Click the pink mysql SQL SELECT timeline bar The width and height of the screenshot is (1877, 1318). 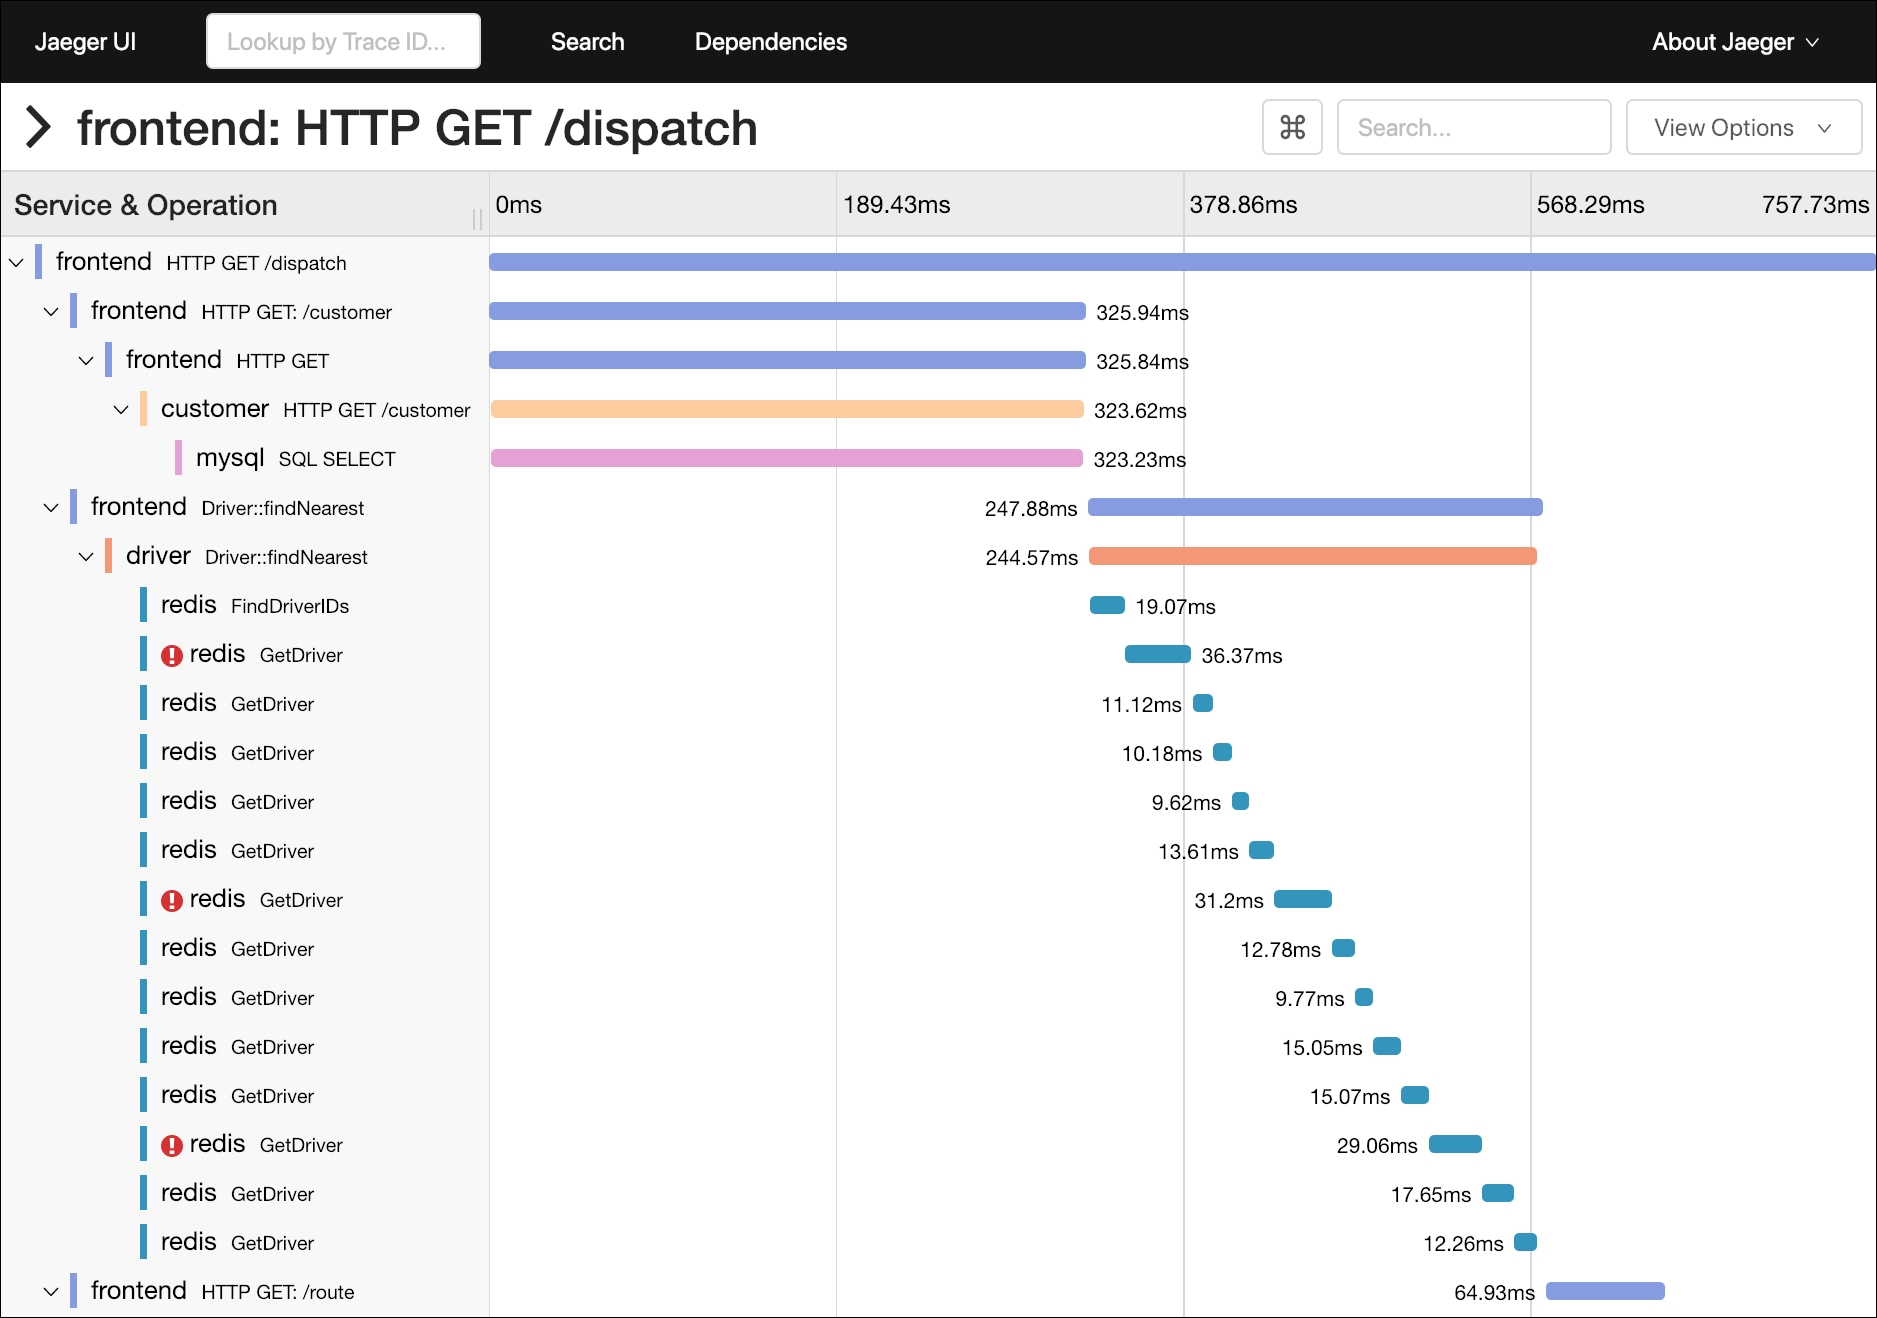coord(785,459)
